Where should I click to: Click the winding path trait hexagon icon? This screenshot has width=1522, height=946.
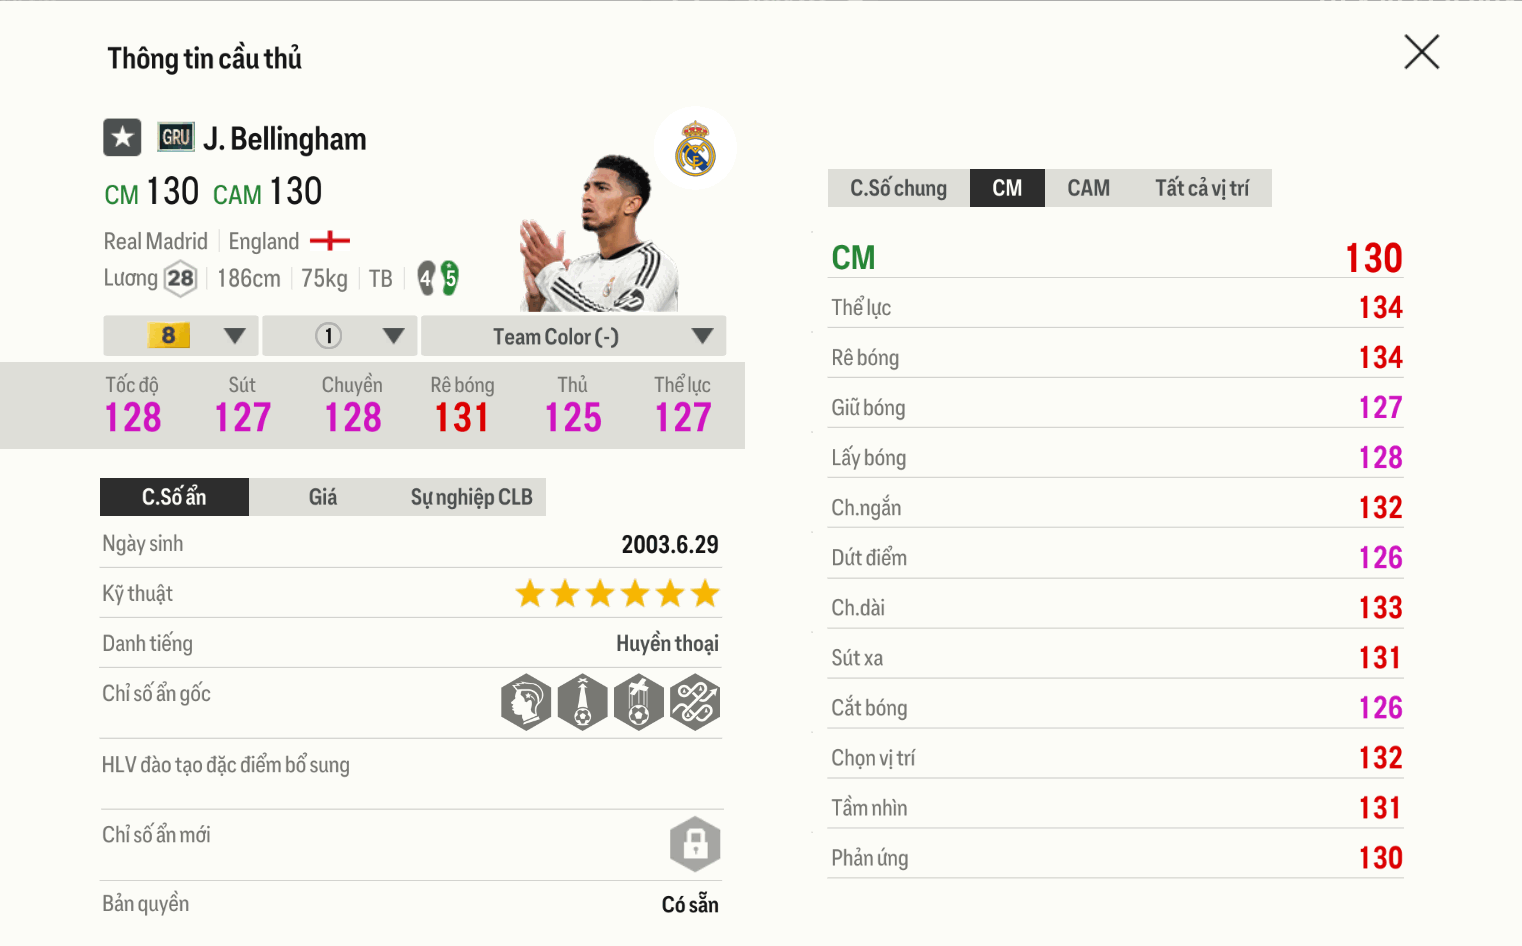tap(695, 702)
